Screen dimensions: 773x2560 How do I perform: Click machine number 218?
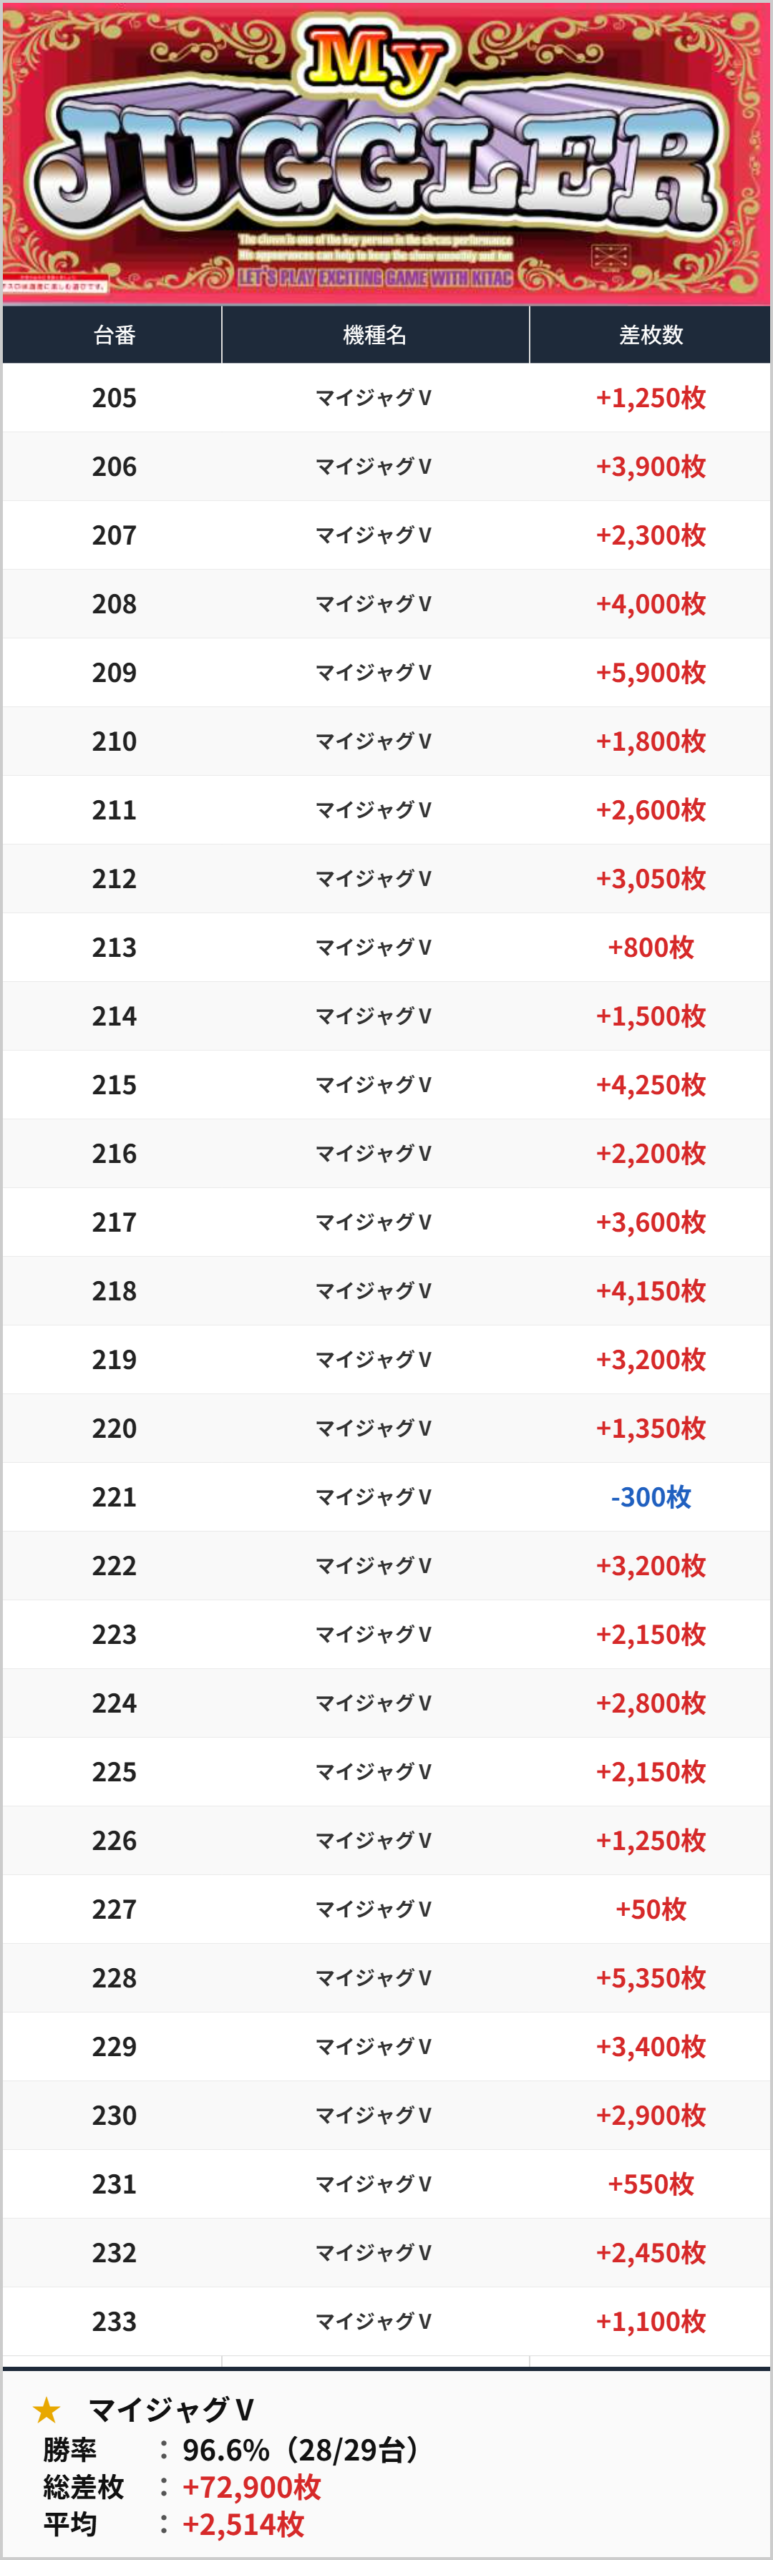[114, 1291]
